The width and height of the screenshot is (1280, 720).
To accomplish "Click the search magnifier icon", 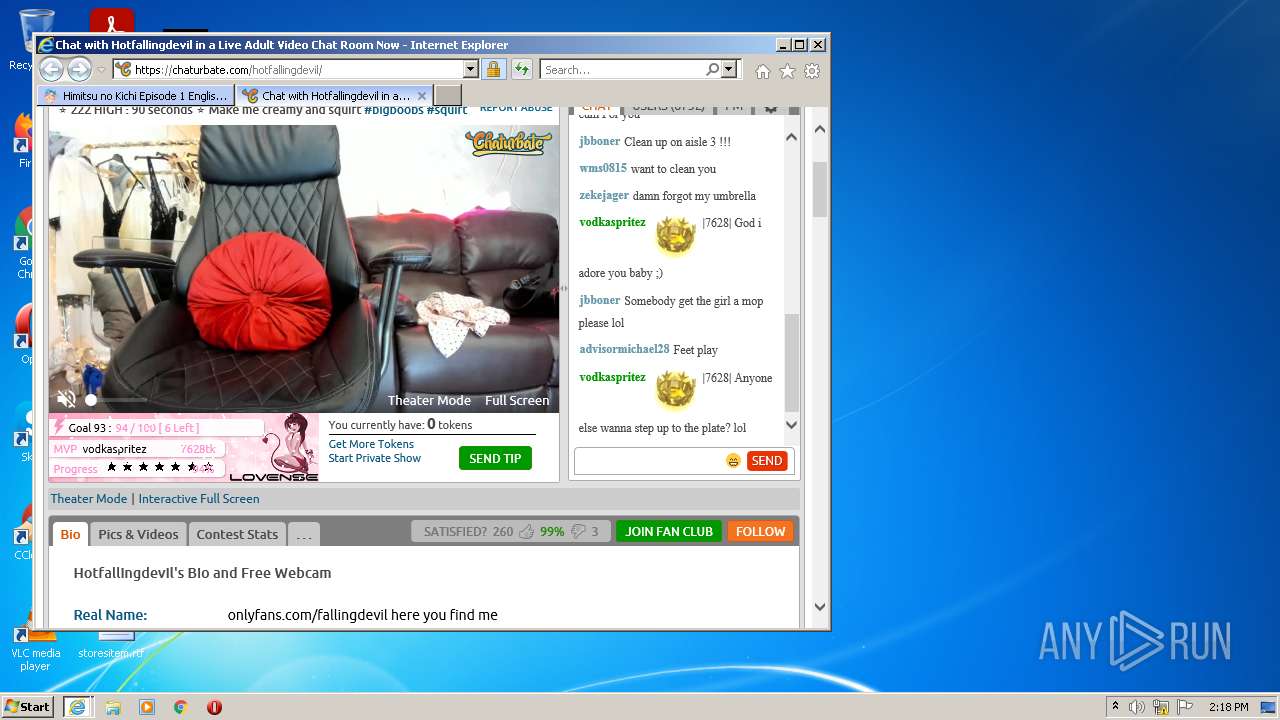I will tap(712, 69).
